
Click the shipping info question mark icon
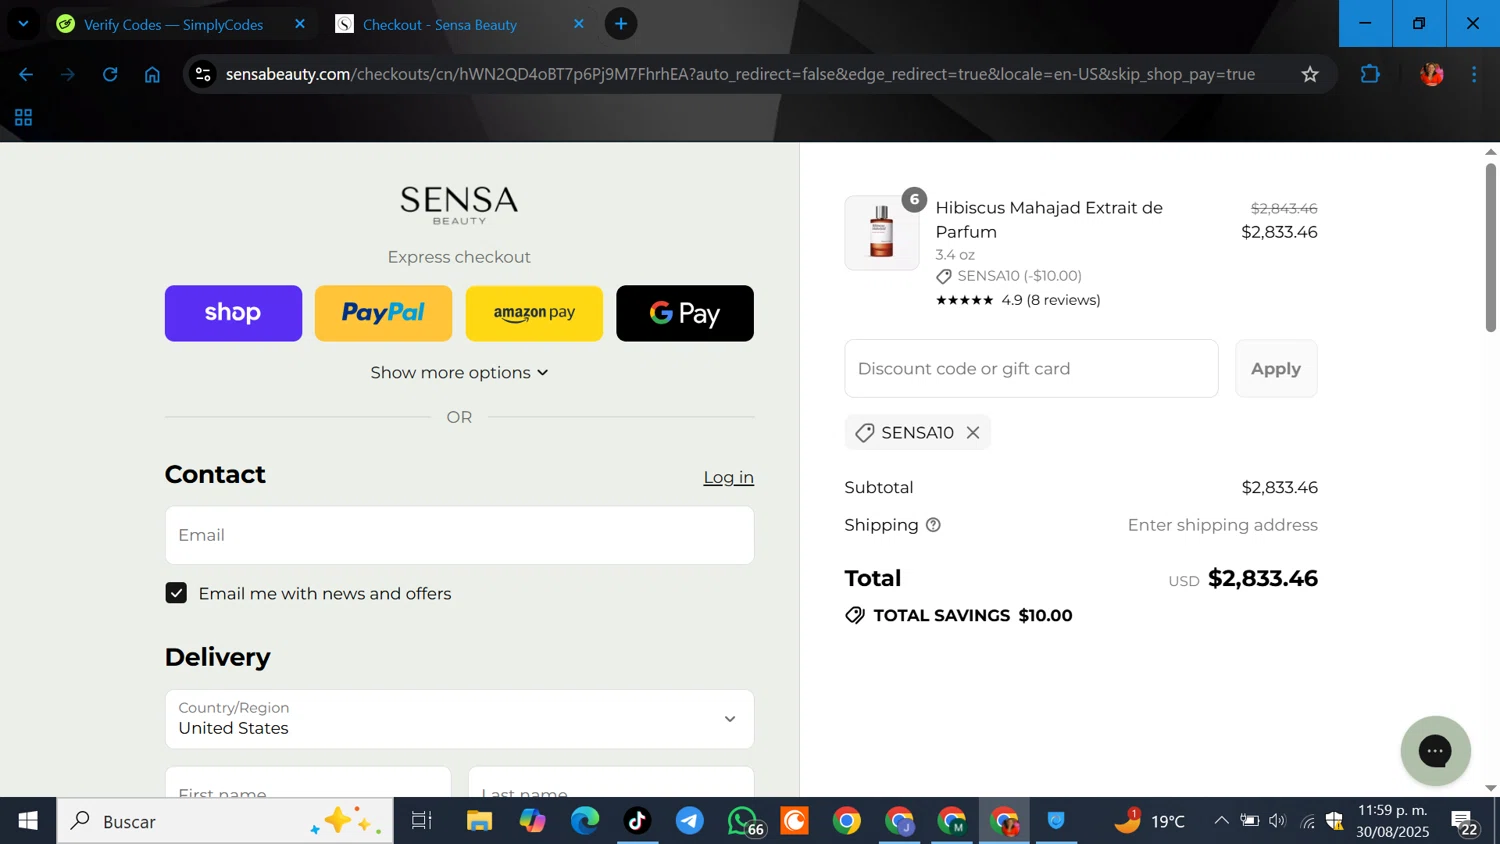coord(933,525)
